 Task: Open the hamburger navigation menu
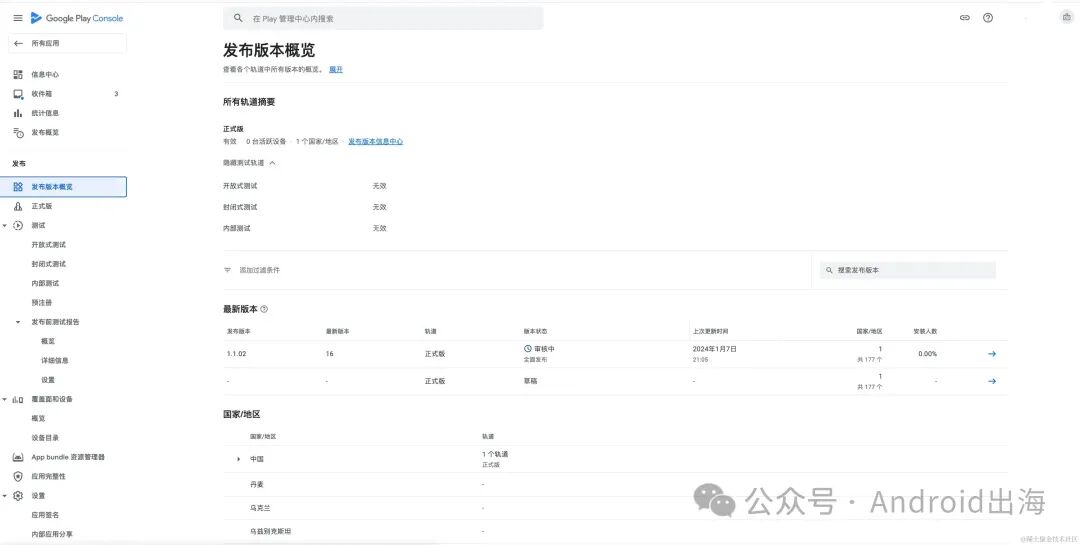(18, 18)
